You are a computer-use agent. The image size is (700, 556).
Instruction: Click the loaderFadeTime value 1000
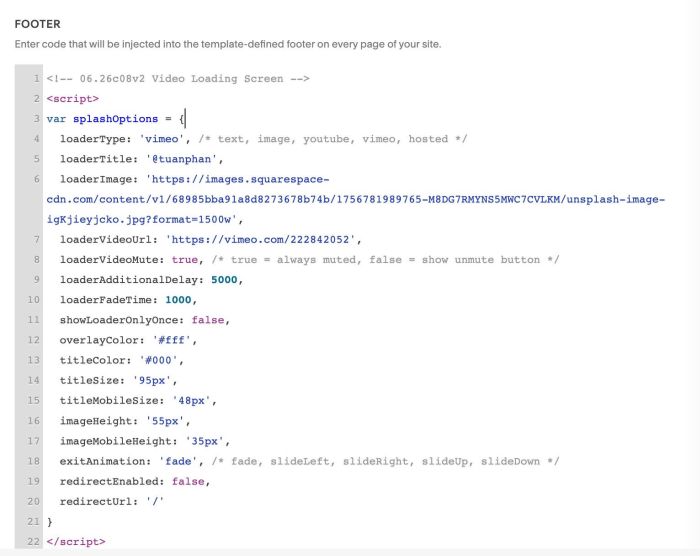(x=178, y=300)
